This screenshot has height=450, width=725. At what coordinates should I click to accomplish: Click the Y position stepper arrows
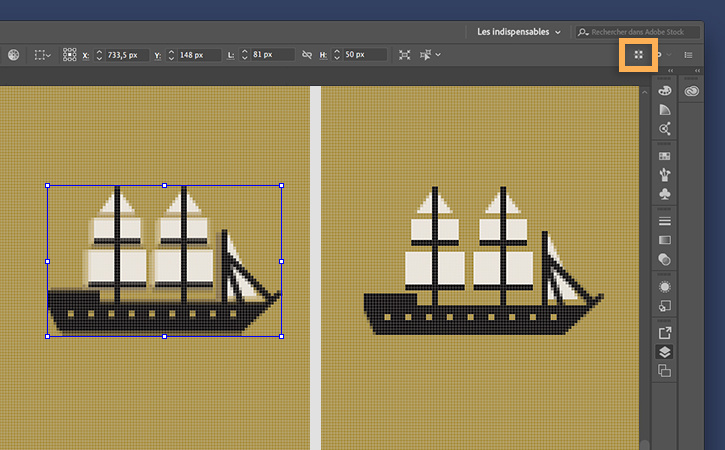(171, 55)
